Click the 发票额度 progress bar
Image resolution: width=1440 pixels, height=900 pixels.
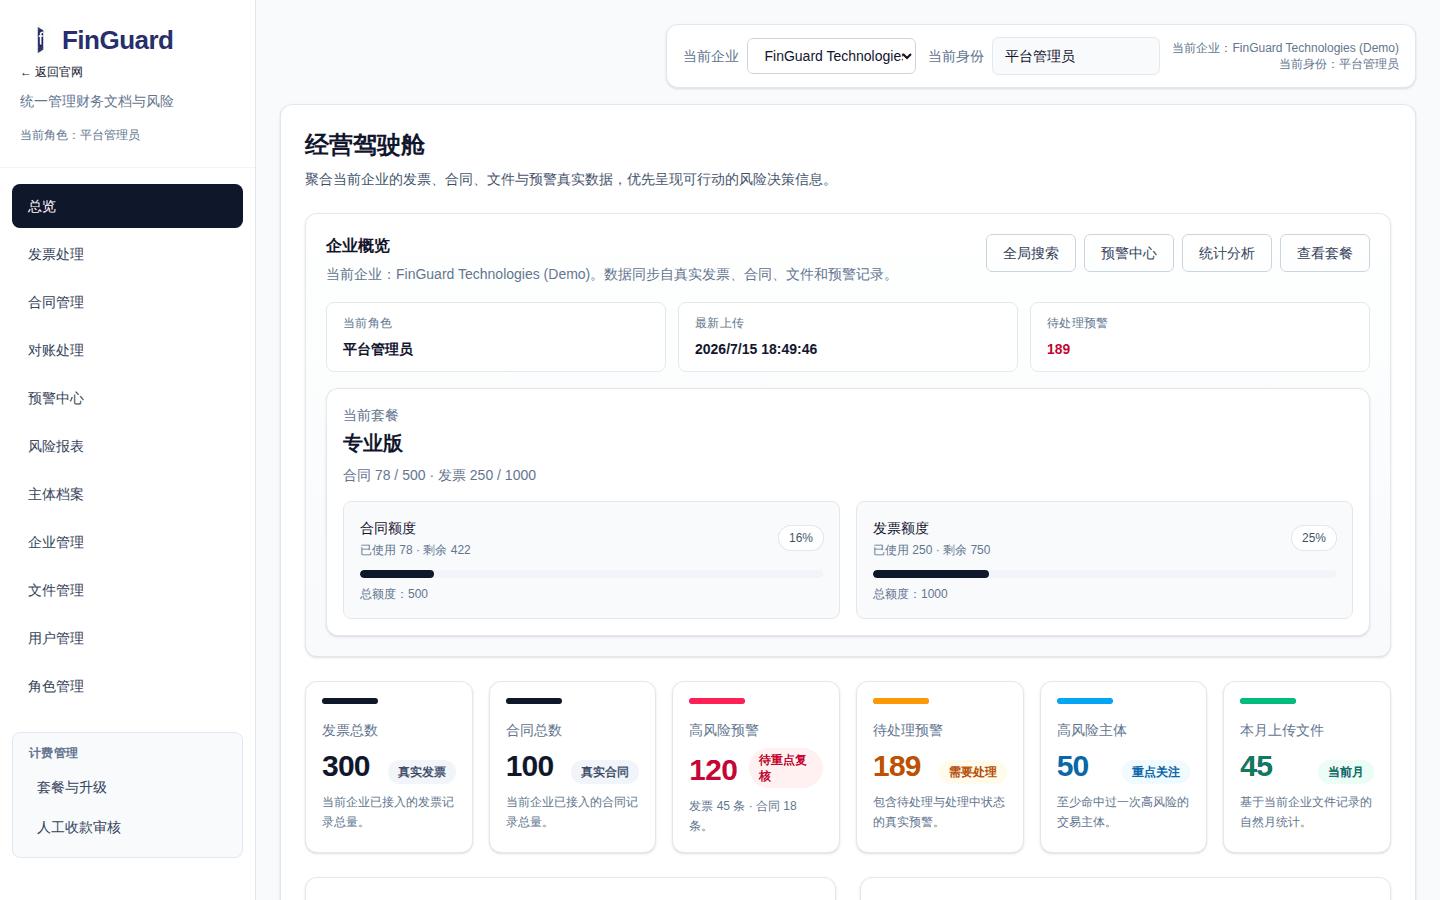click(x=1104, y=574)
